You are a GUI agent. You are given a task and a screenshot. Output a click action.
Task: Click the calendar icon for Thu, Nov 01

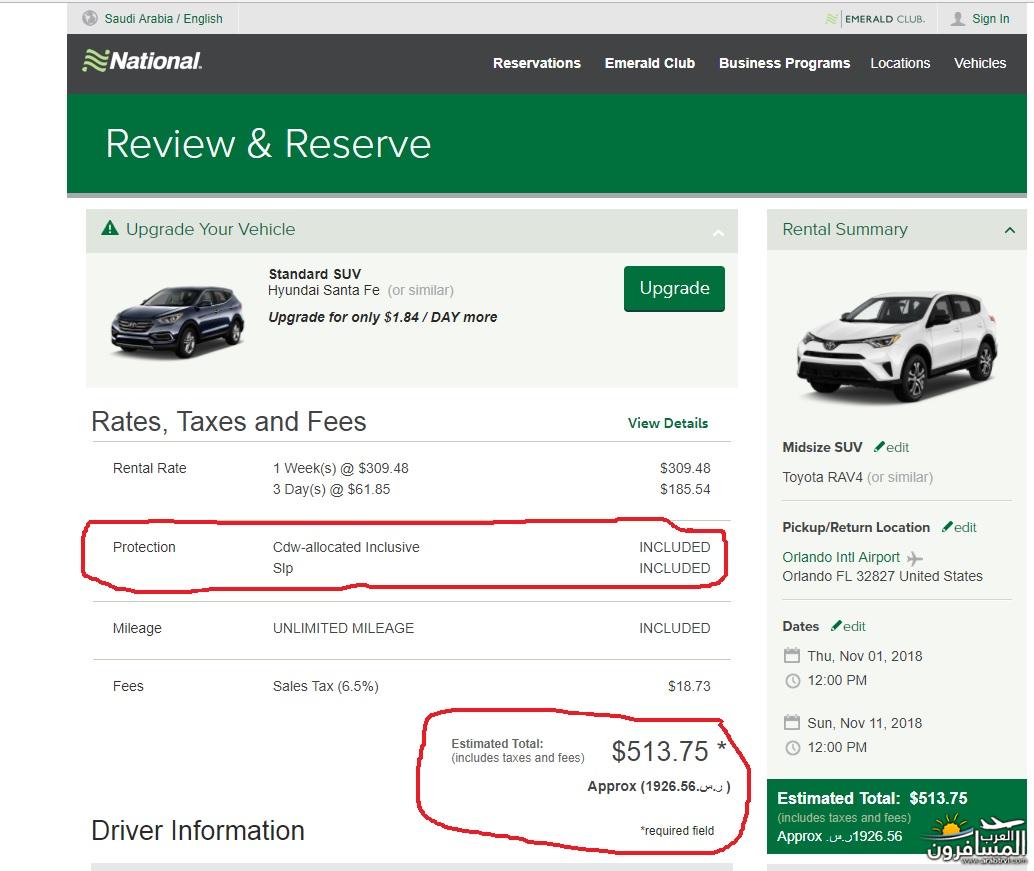click(x=791, y=655)
